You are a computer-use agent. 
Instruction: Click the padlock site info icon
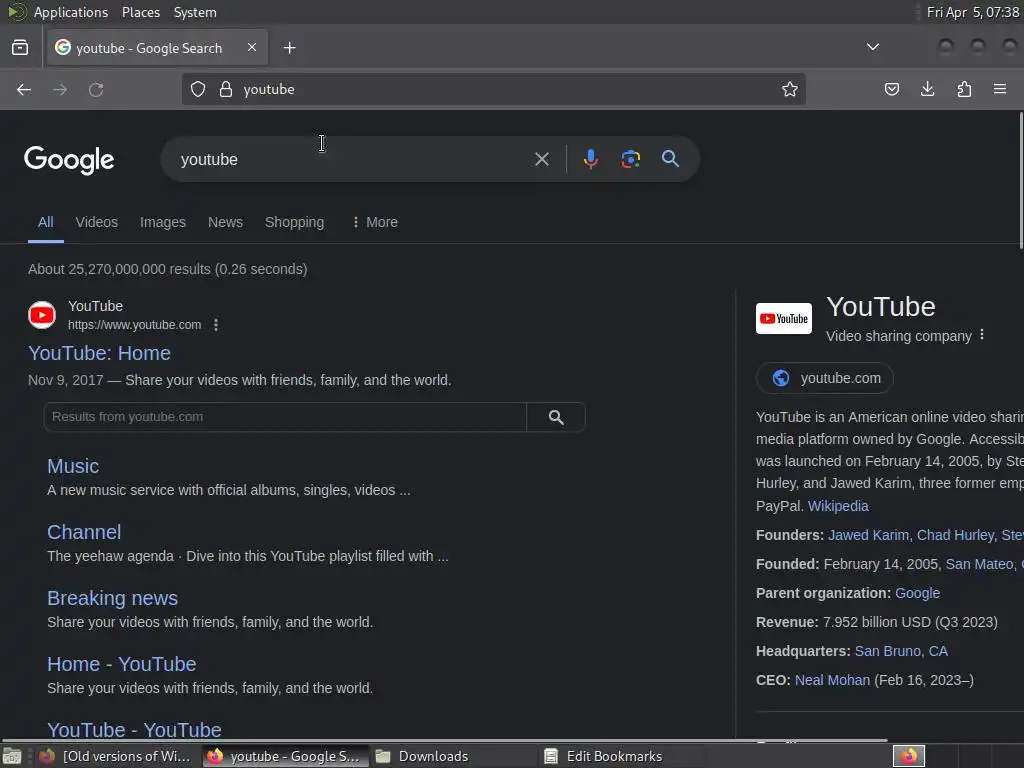(x=226, y=89)
